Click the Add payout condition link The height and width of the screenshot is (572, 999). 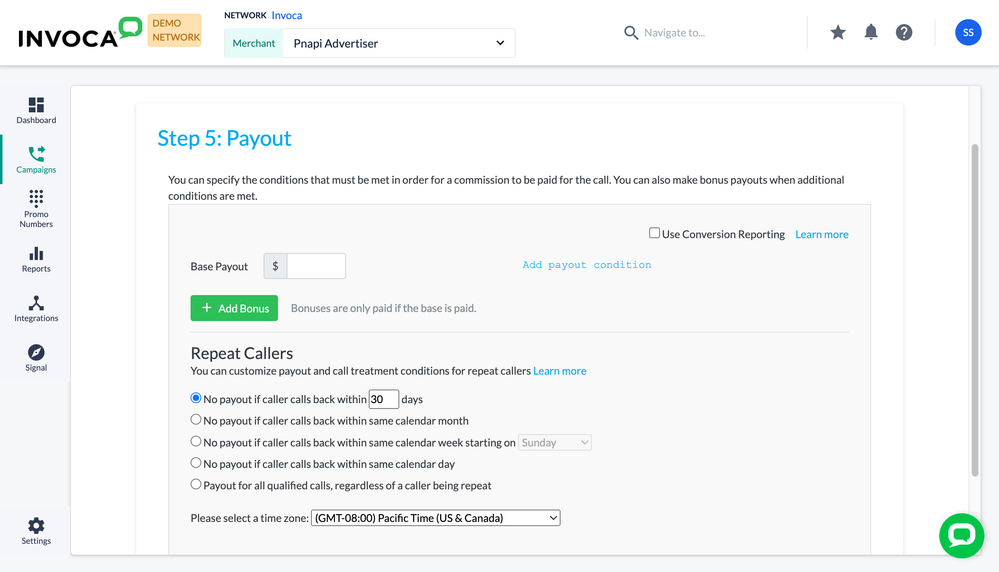point(587,265)
